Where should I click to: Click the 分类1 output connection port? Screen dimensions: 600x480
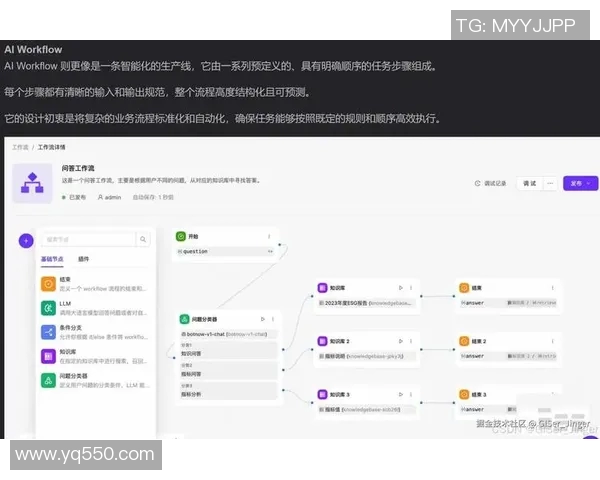(x=283, y=349)
